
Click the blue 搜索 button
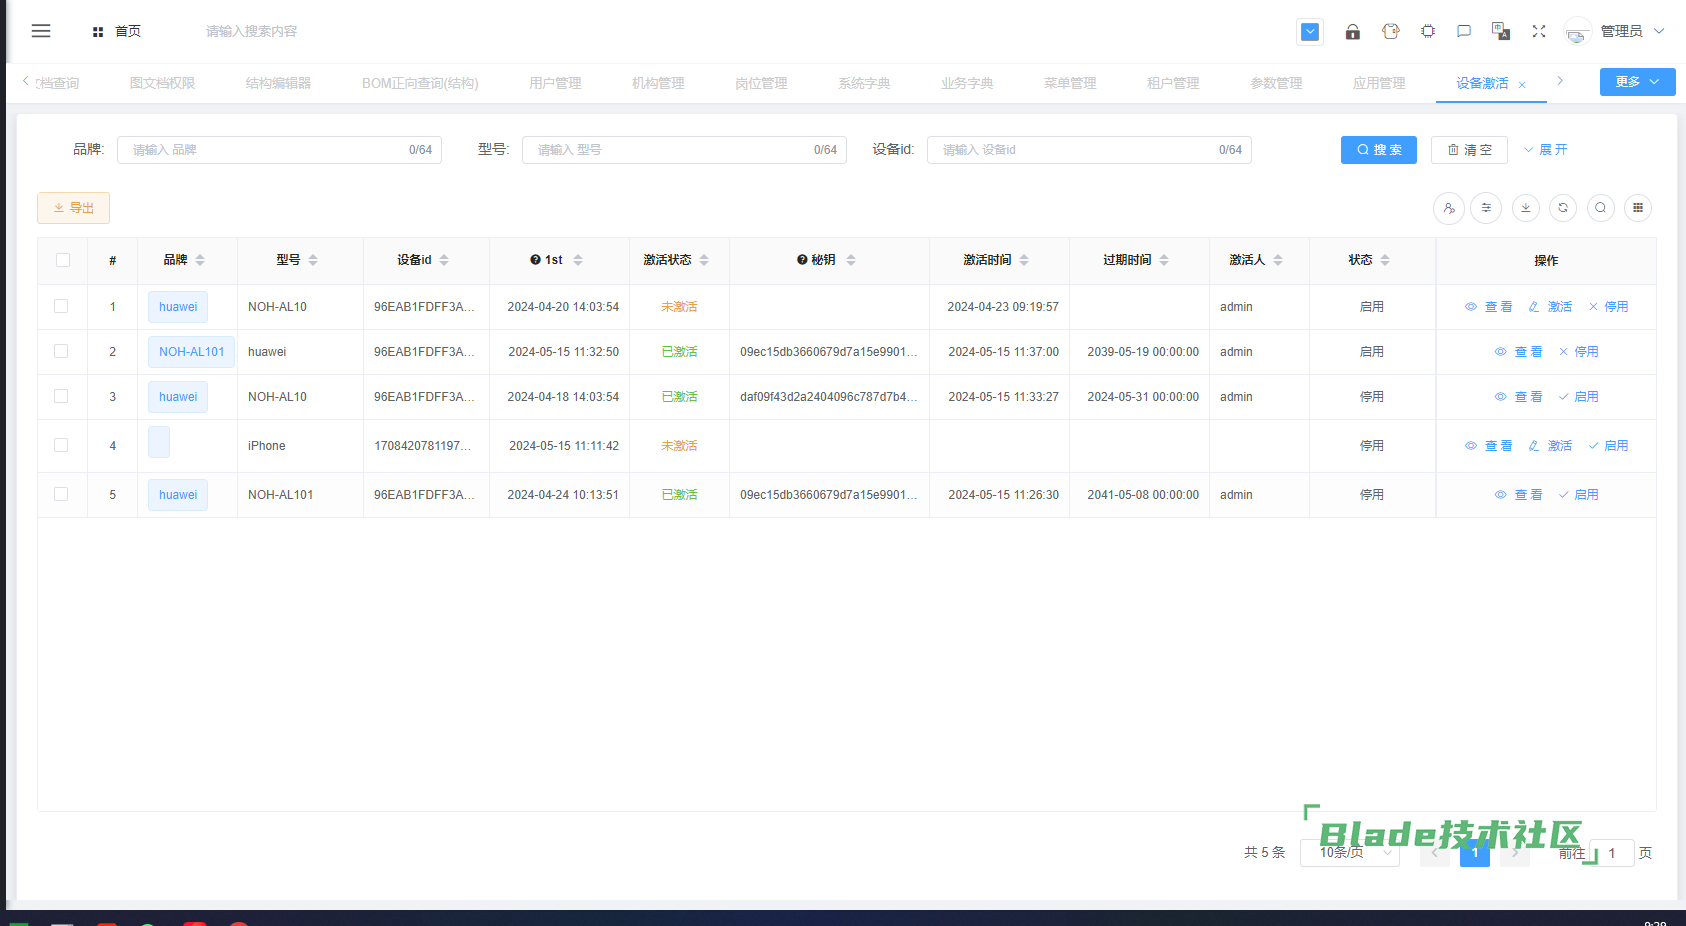click(1379, 150)
